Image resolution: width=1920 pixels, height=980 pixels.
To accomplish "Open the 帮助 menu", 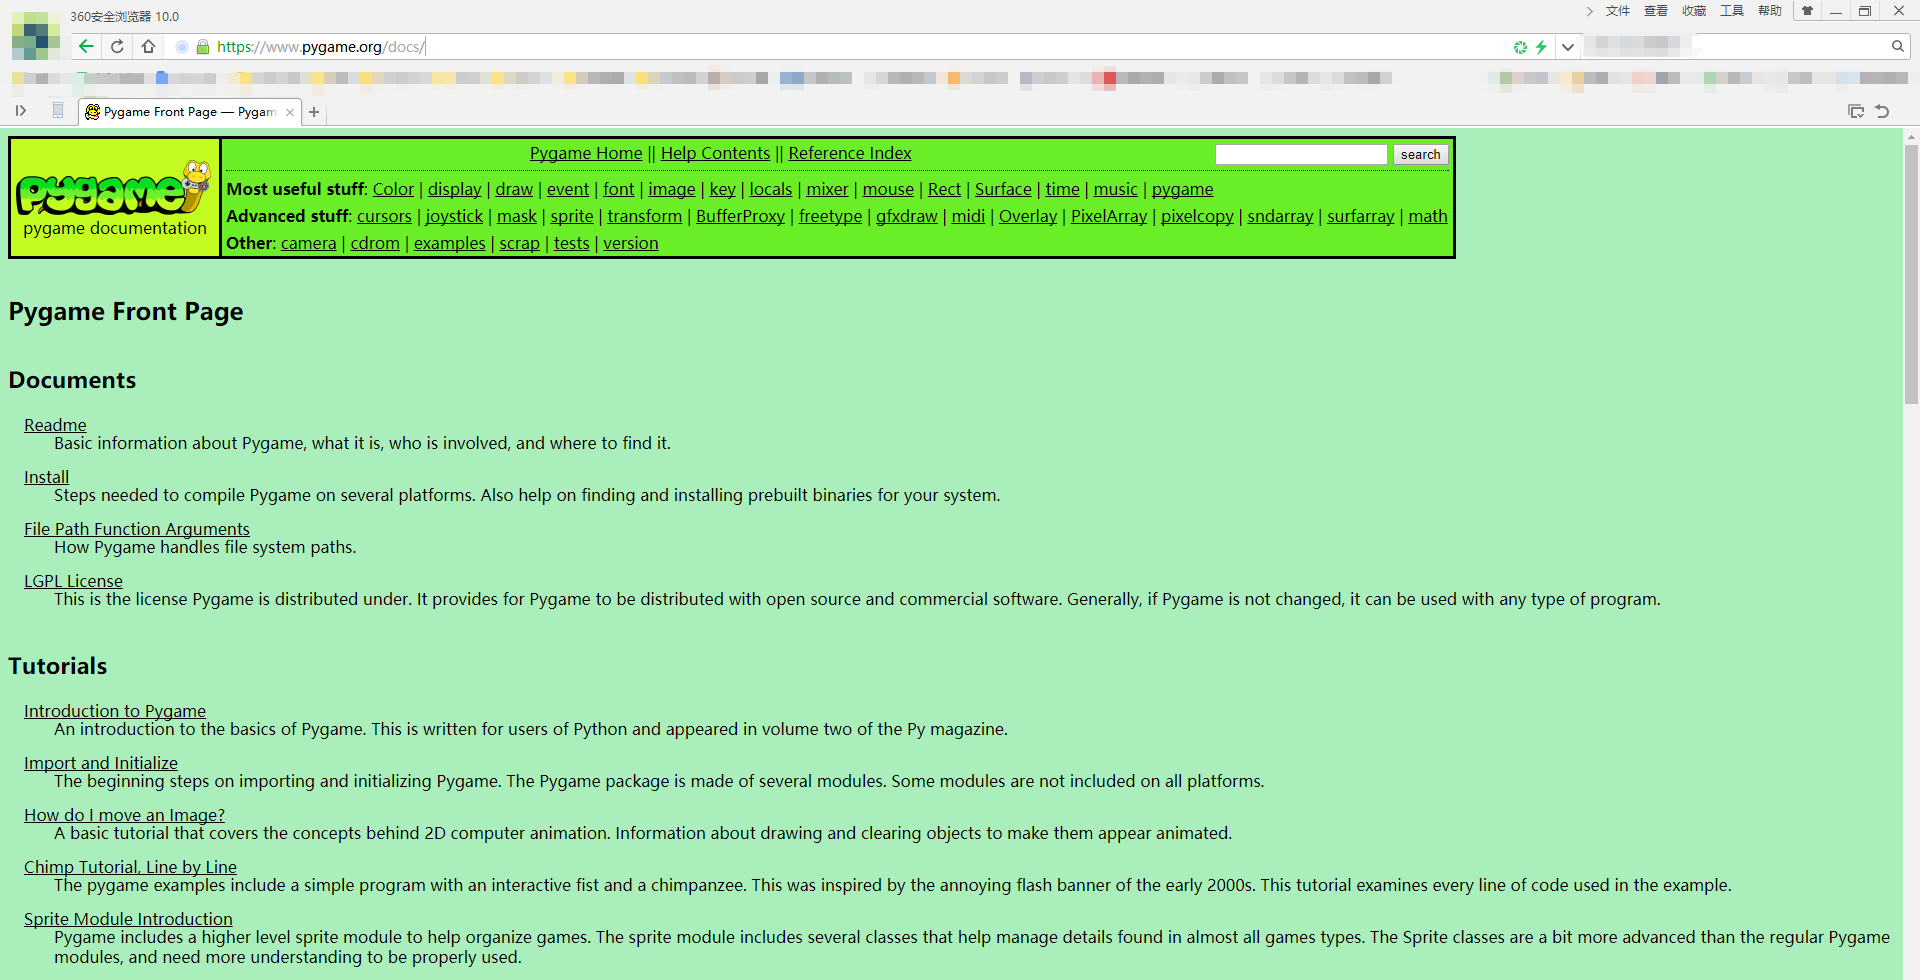I will [1770, 11].
